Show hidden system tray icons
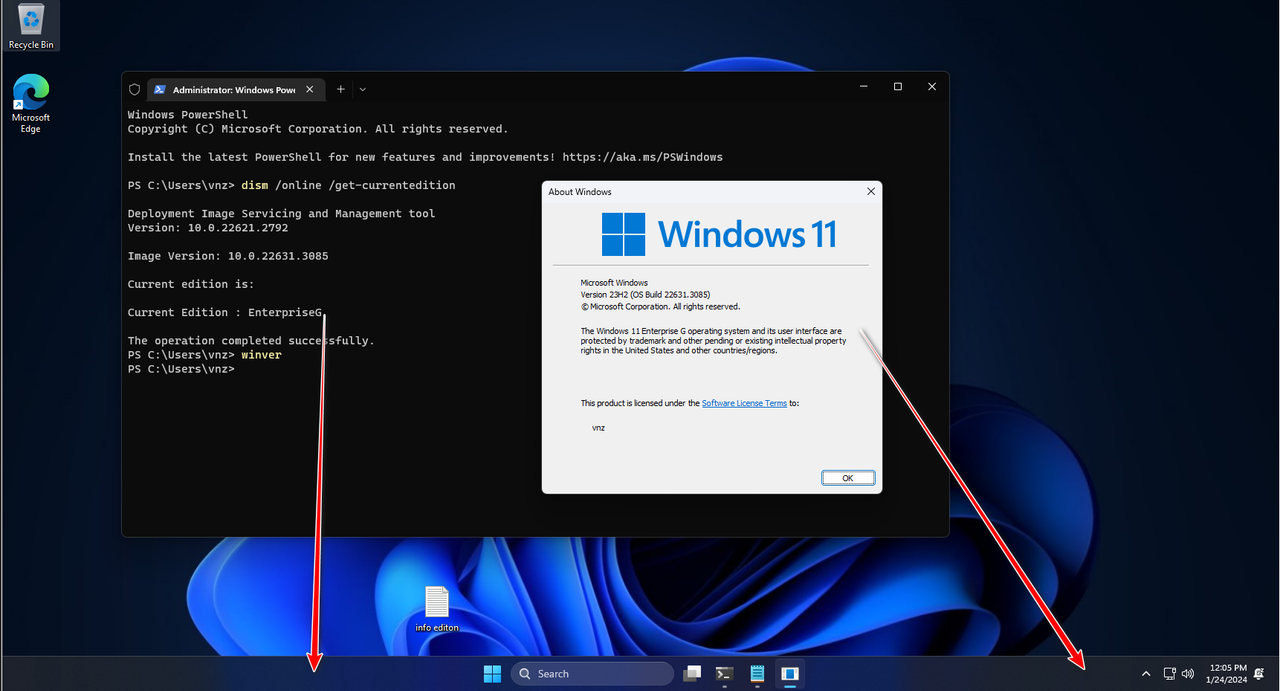 click(x=1146, y=674)
